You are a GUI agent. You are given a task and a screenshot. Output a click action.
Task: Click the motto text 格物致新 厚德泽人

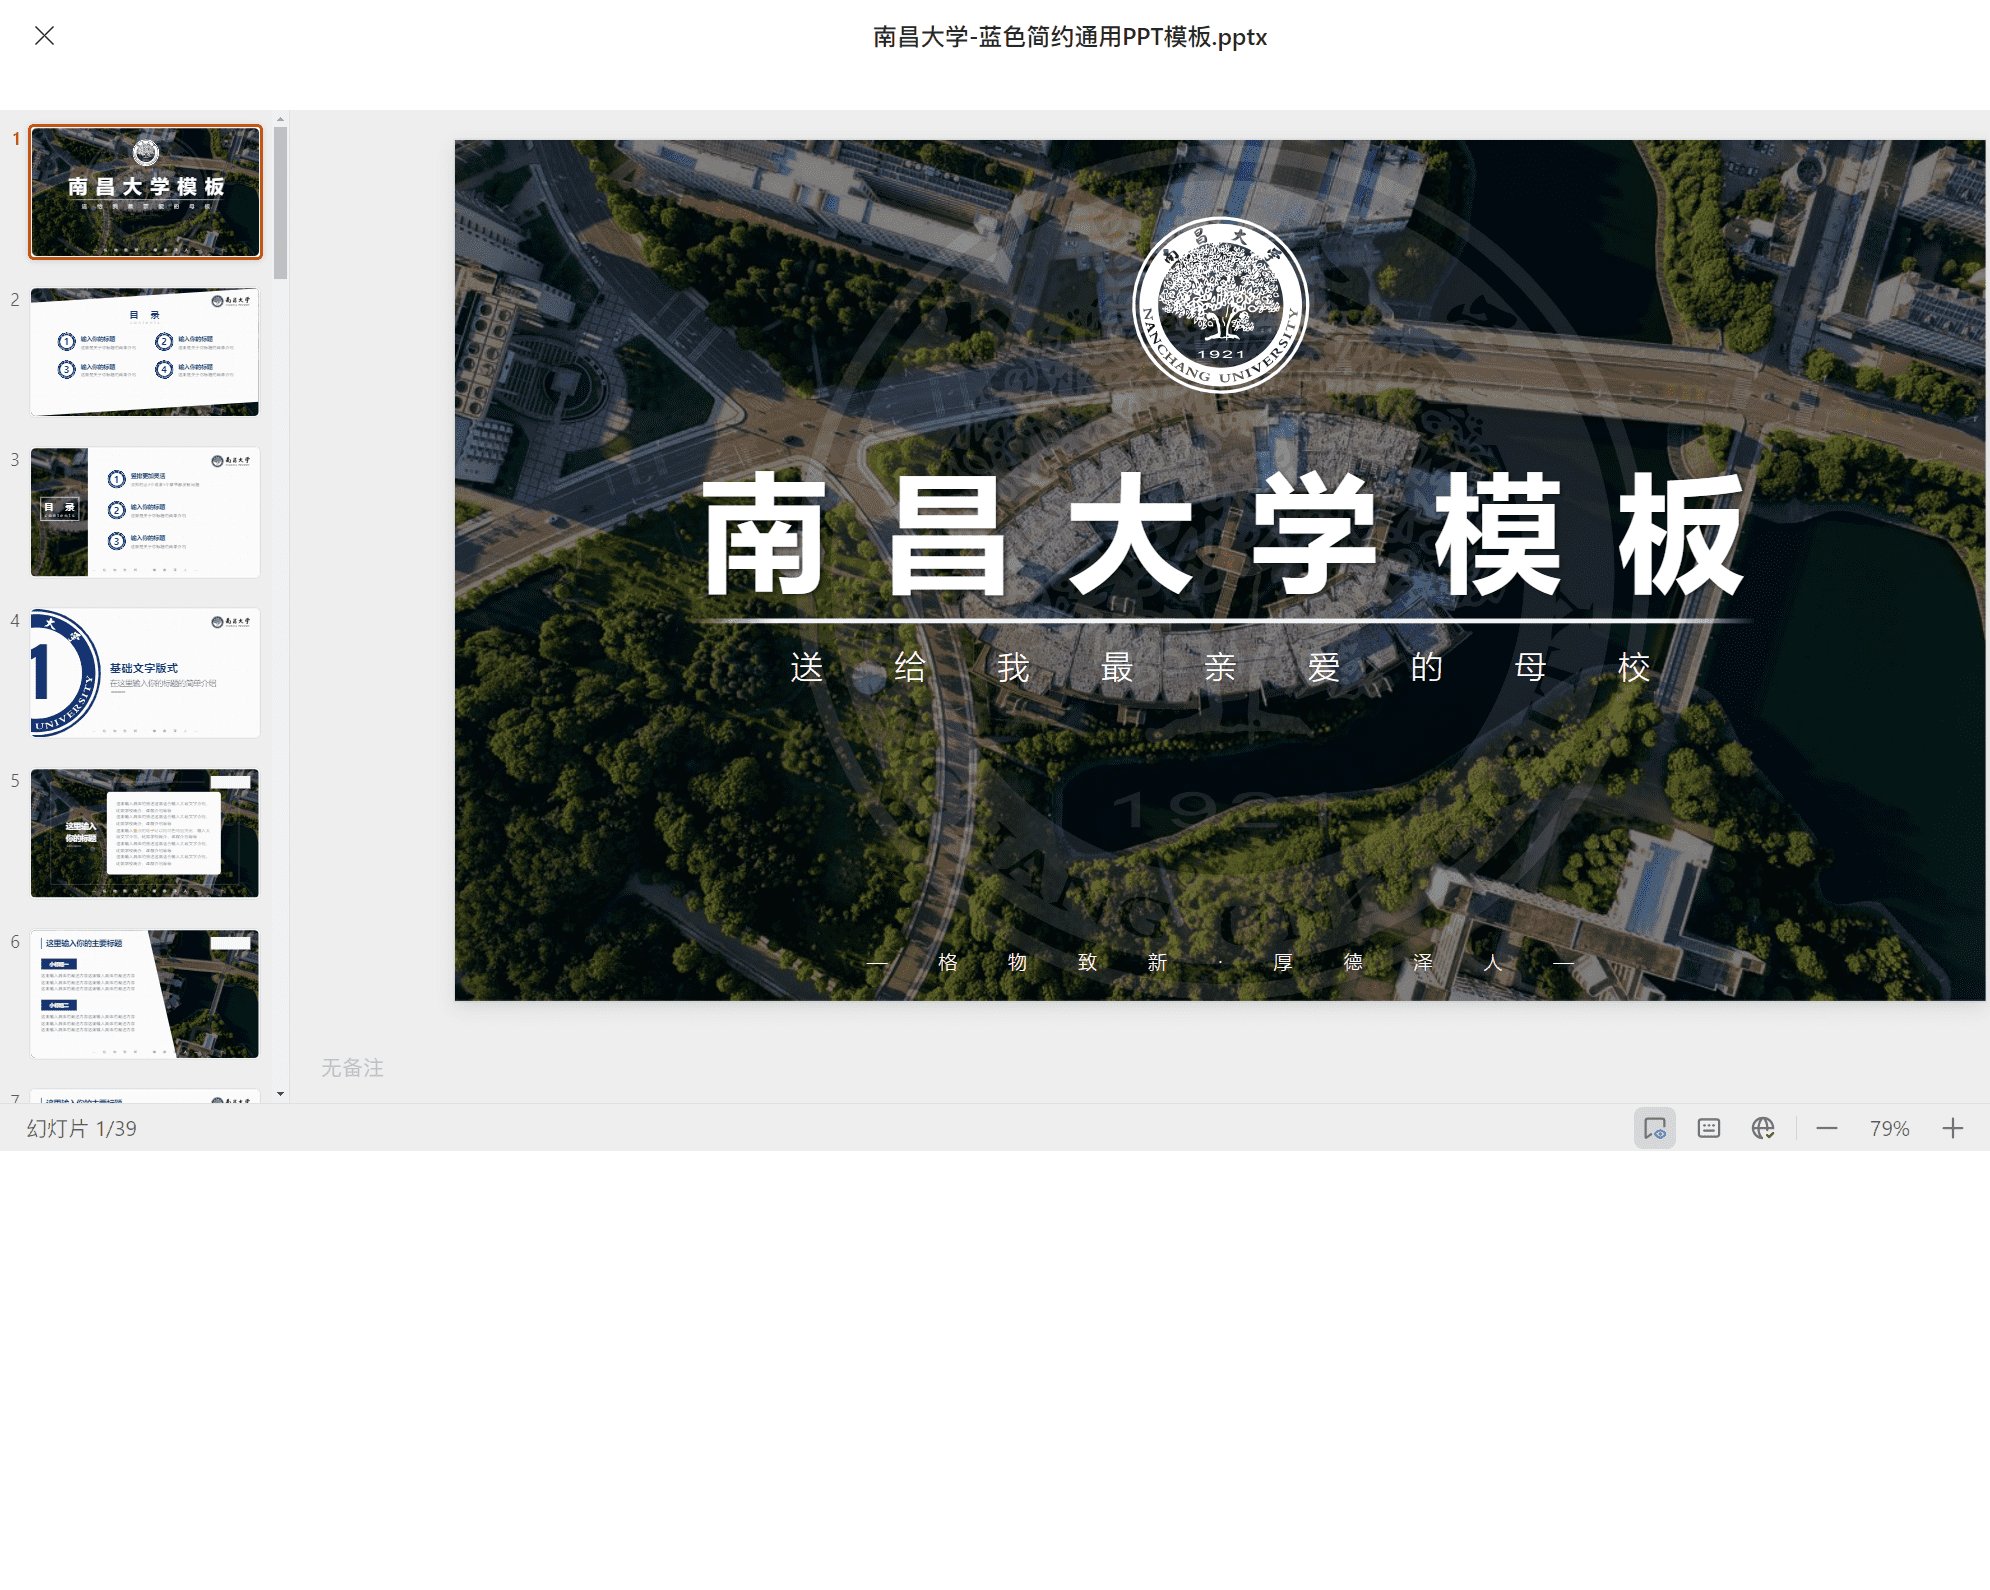tap(1220, 962)
